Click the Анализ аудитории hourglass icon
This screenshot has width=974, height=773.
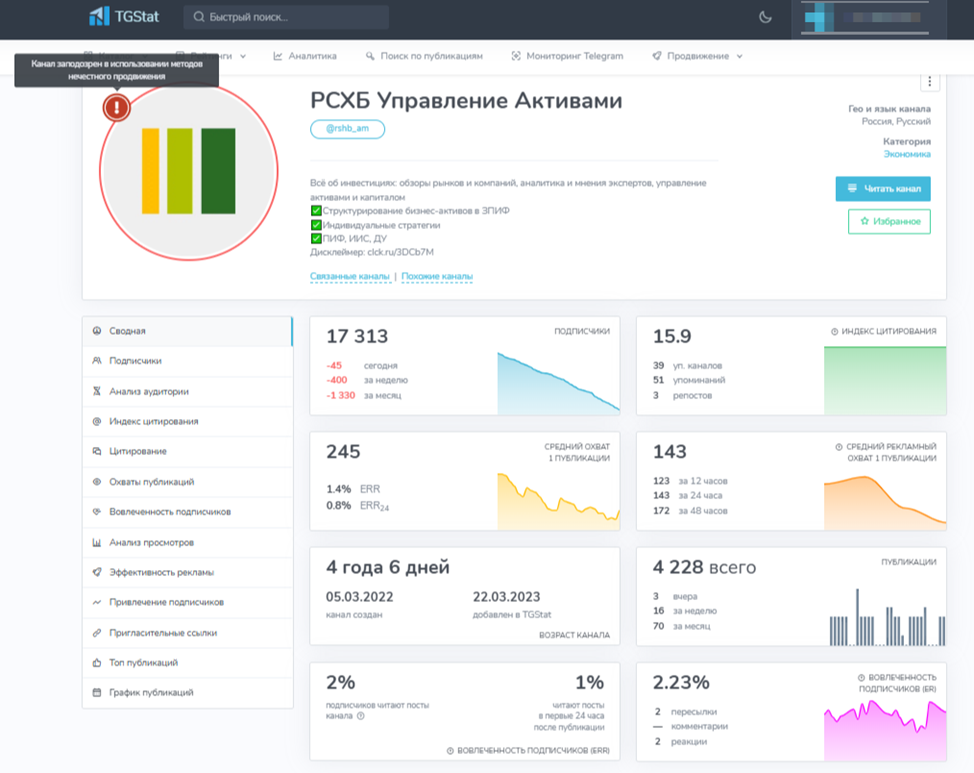tap(97, 391)
